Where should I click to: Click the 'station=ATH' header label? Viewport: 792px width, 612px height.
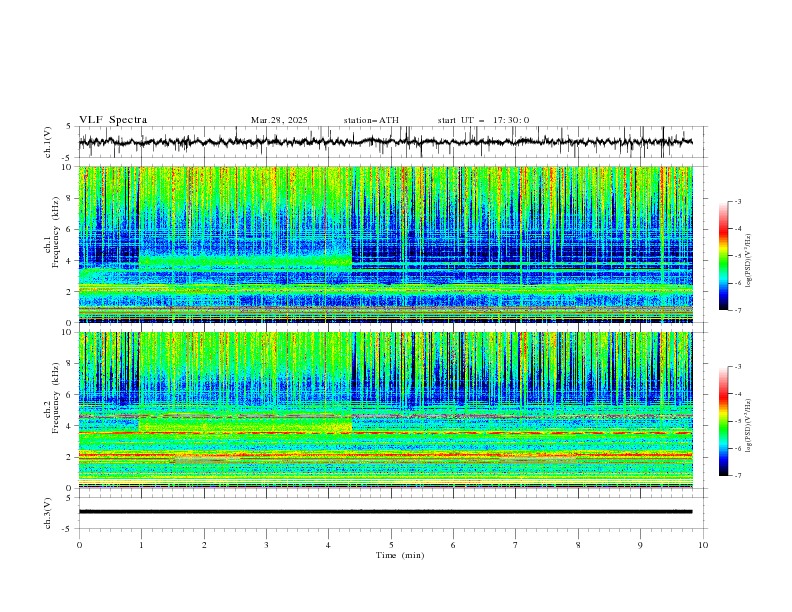371,120
